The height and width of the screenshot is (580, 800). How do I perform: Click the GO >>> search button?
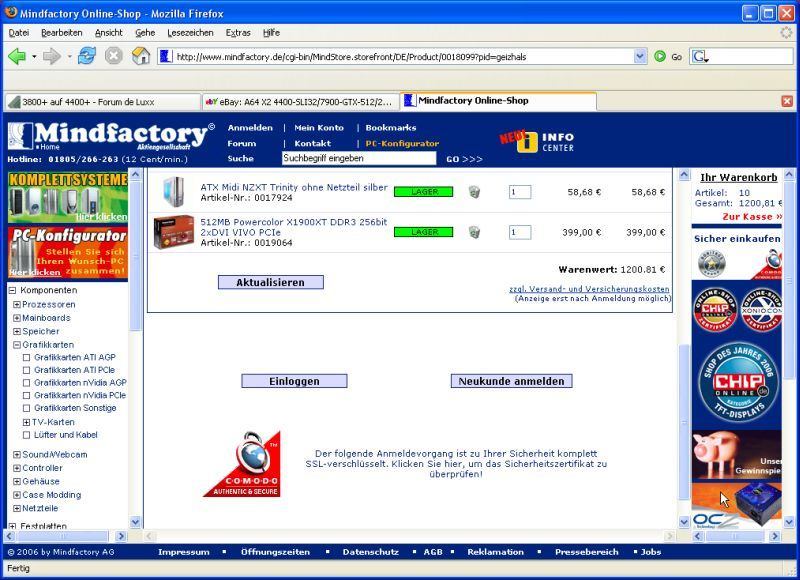(464, 159)
